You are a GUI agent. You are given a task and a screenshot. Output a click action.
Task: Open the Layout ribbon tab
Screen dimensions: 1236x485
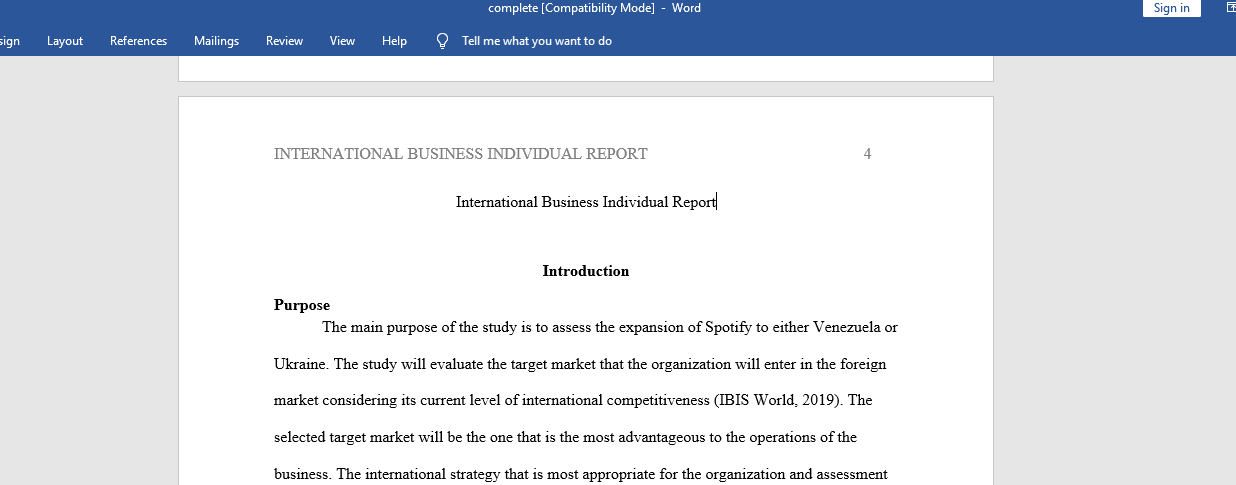click(x=65, y=41)
